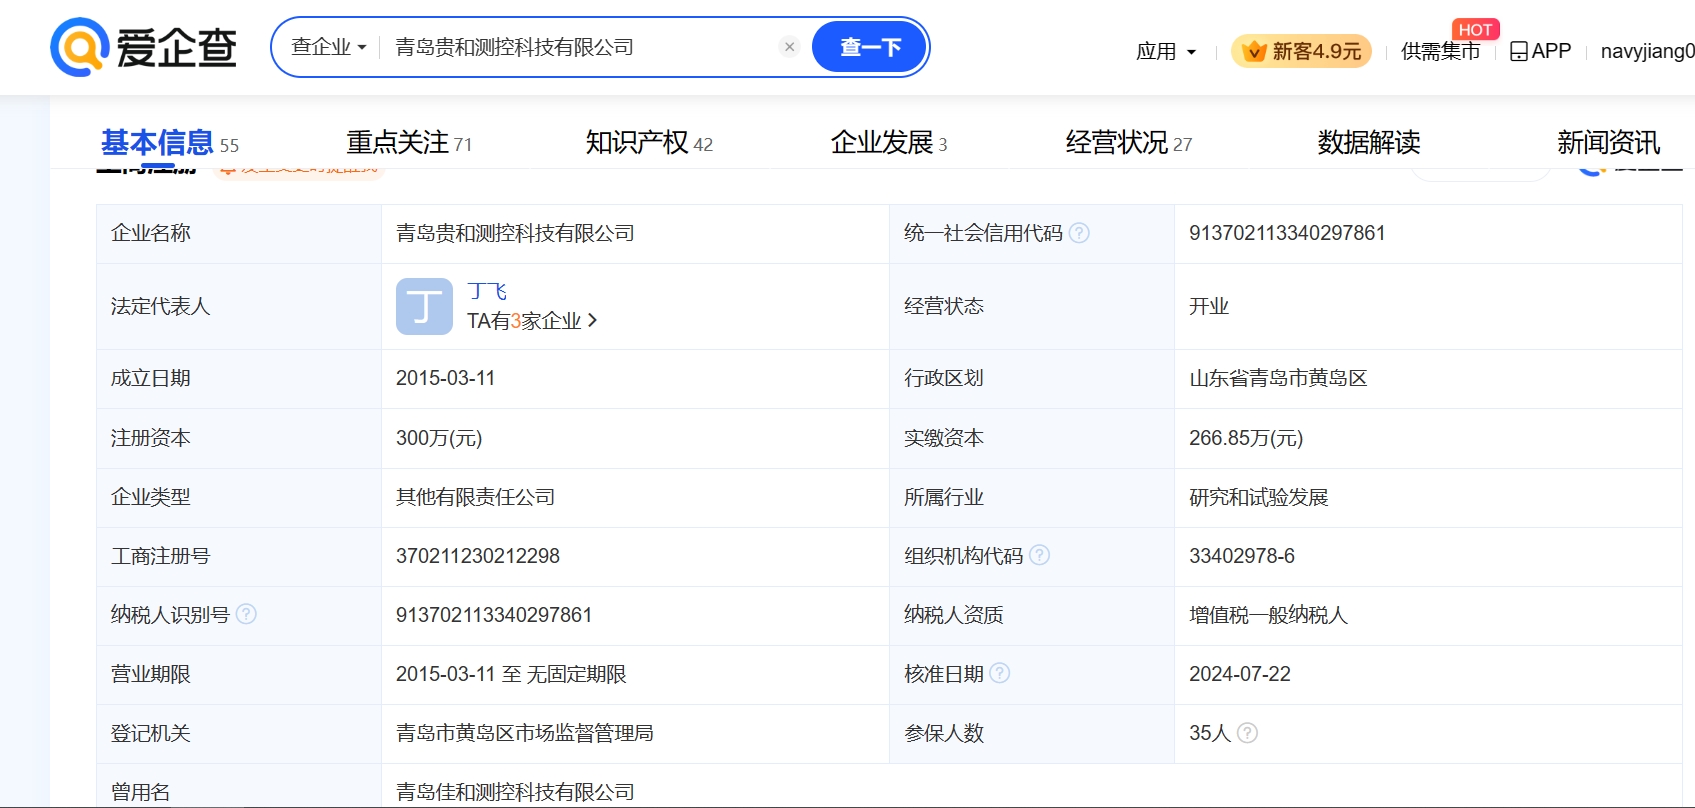Click the help icon next to 35人
Image resolution: width=1695 pixels, height=808 pixels.
[1247, 733]
